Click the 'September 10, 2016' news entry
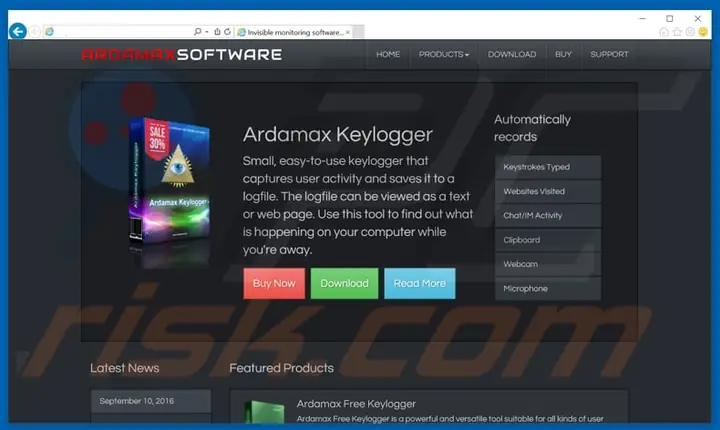The image size is (720, 430). point(151,401)
